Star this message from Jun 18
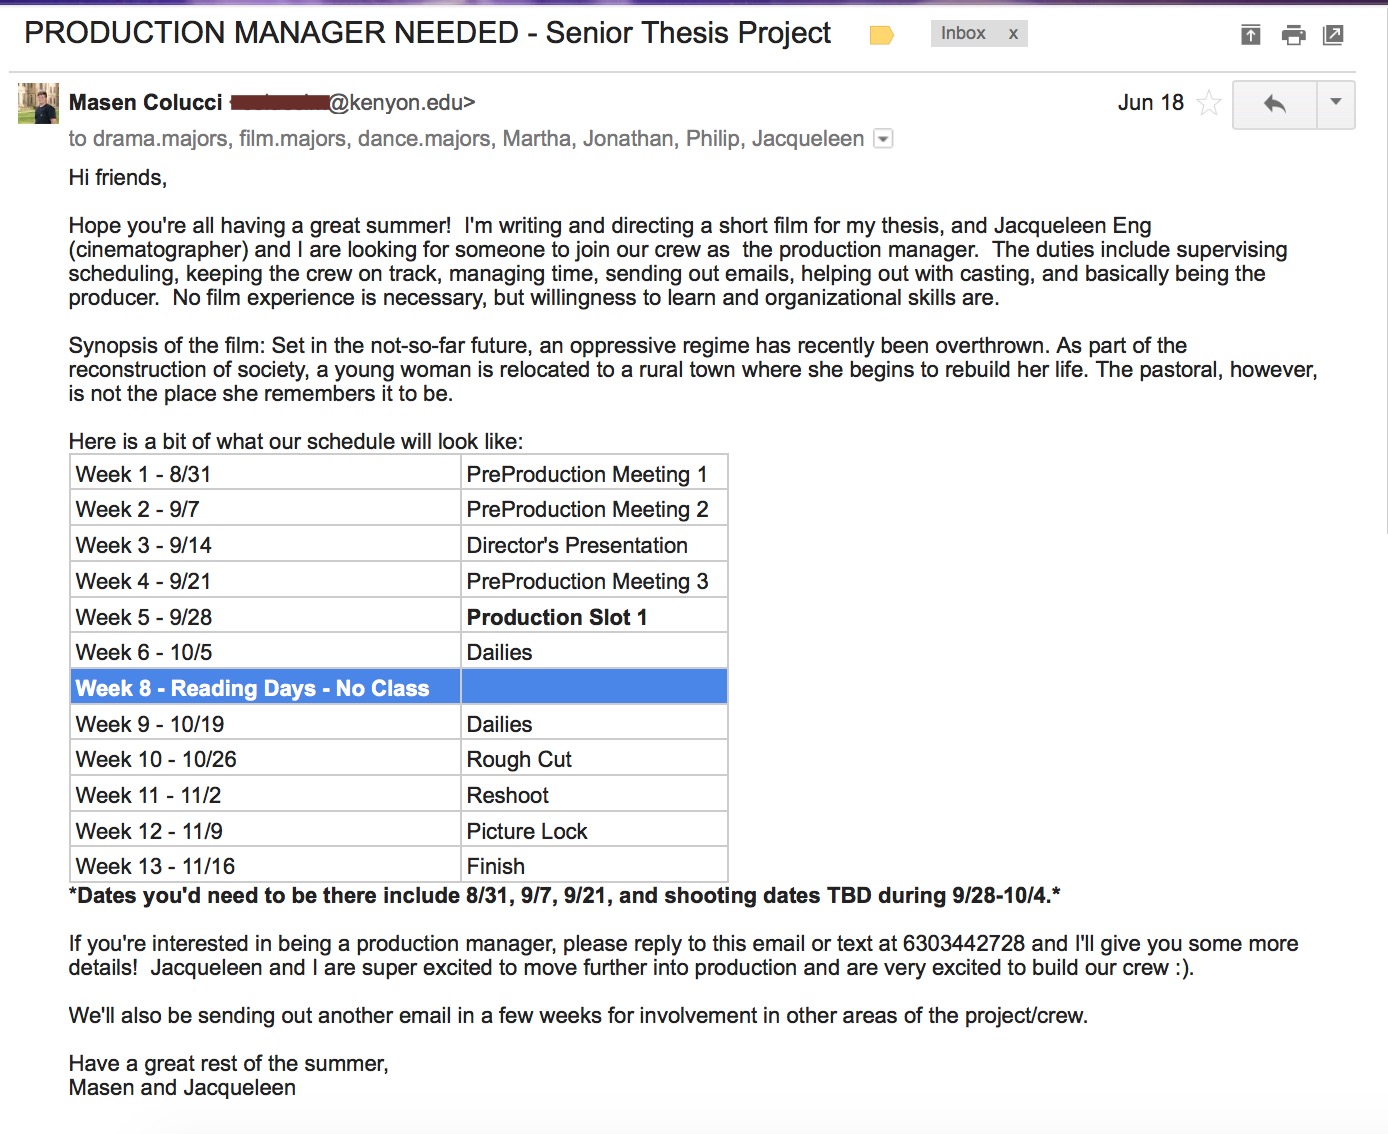1388x1134 pixels. click(1209, 103)
